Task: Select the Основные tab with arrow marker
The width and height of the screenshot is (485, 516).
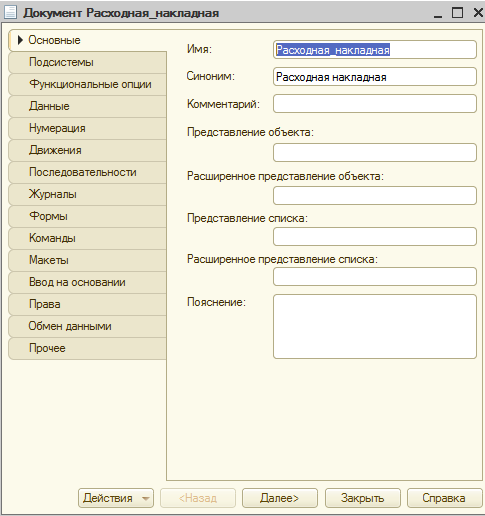Action: (x=87, y=40)
